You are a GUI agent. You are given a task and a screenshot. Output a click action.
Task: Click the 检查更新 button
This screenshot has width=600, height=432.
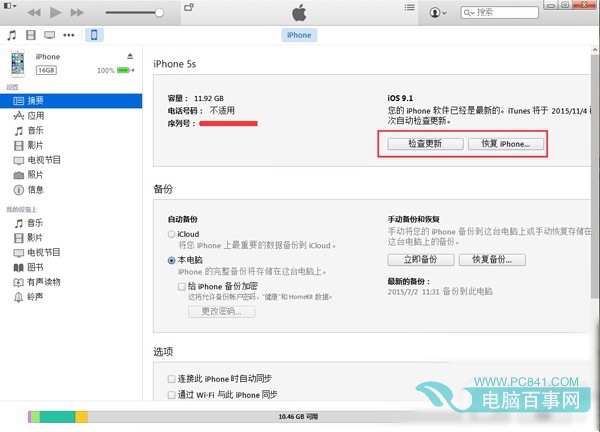point(425,144)
